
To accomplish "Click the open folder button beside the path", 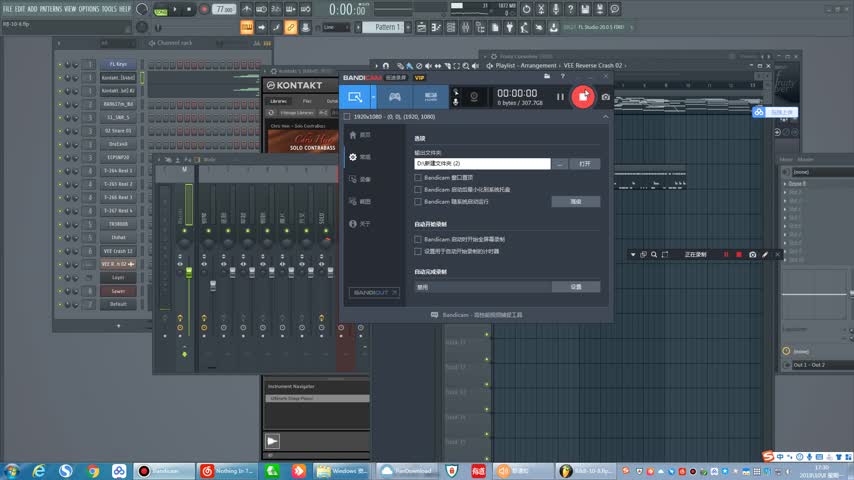I will tap(584, 163).
